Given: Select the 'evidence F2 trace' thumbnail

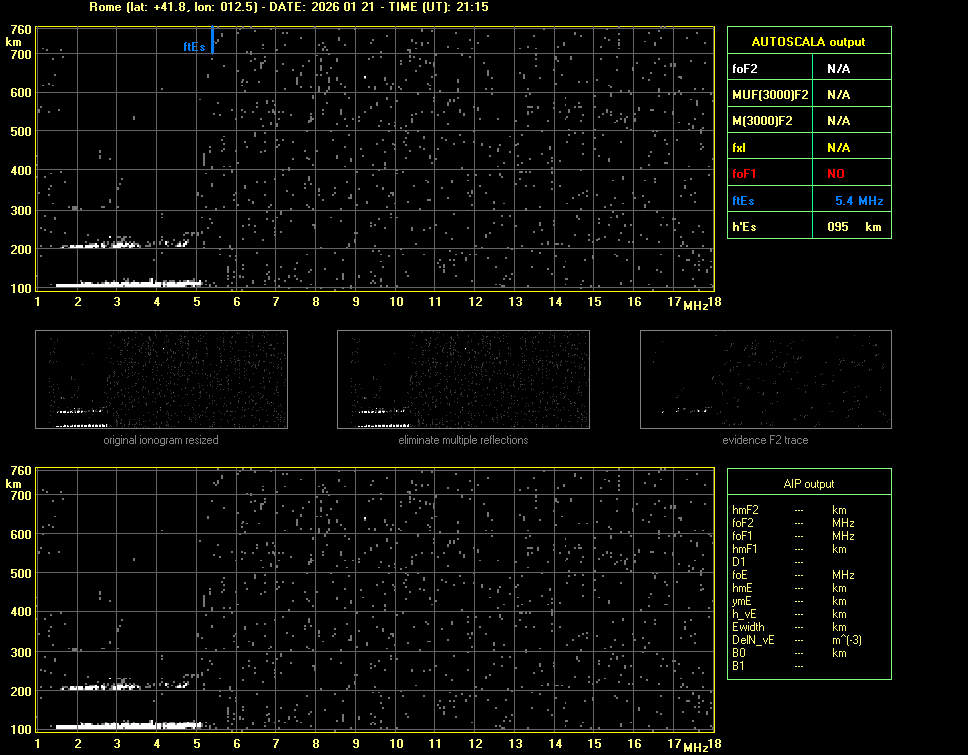Looking at the screenshot, I should tap(765, 379).
